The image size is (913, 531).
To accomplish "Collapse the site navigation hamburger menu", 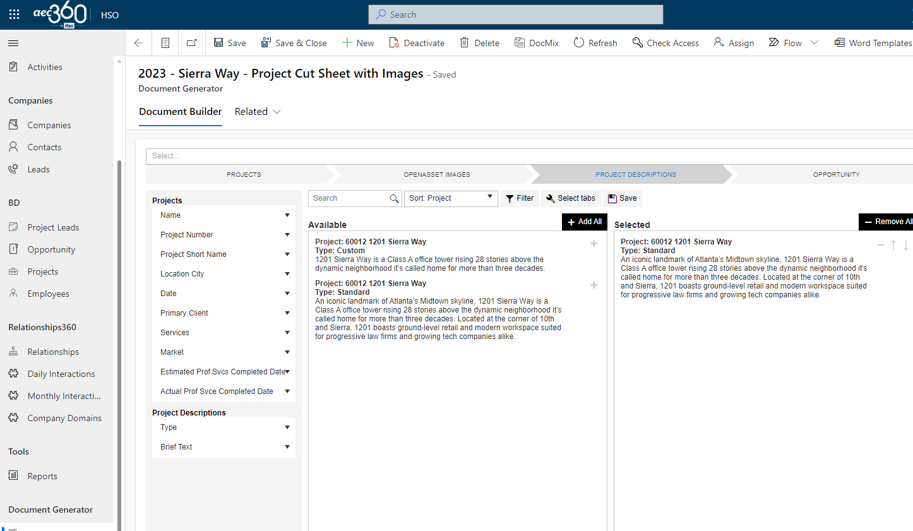I will click(x=13, y=43).
